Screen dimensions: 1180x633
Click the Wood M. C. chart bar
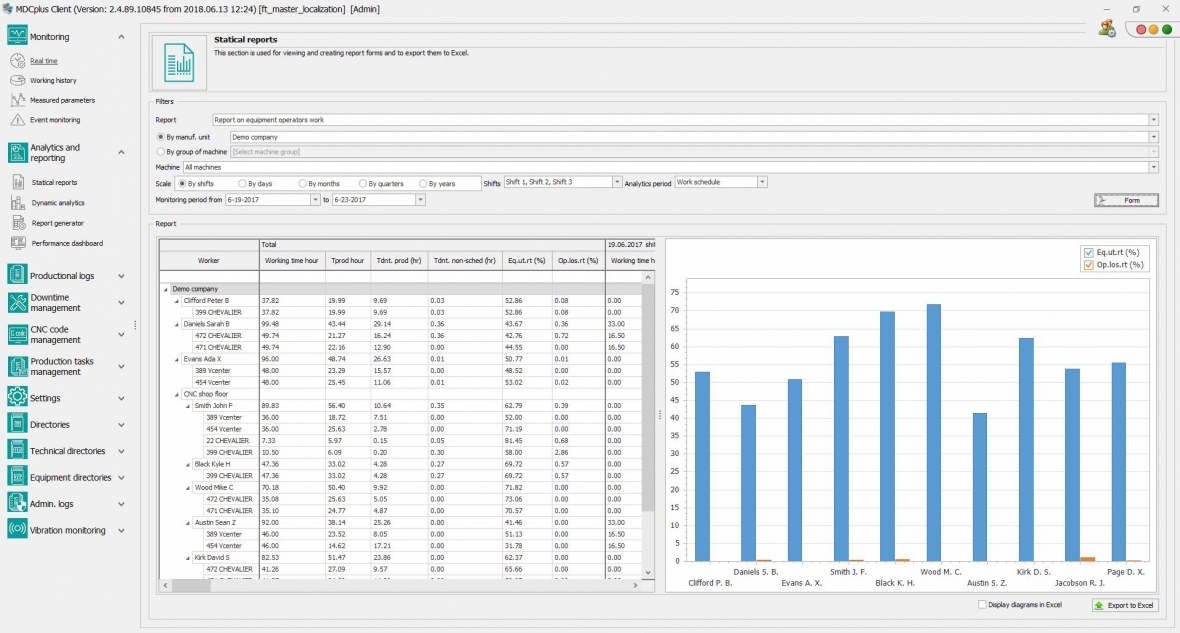[934, 433]
